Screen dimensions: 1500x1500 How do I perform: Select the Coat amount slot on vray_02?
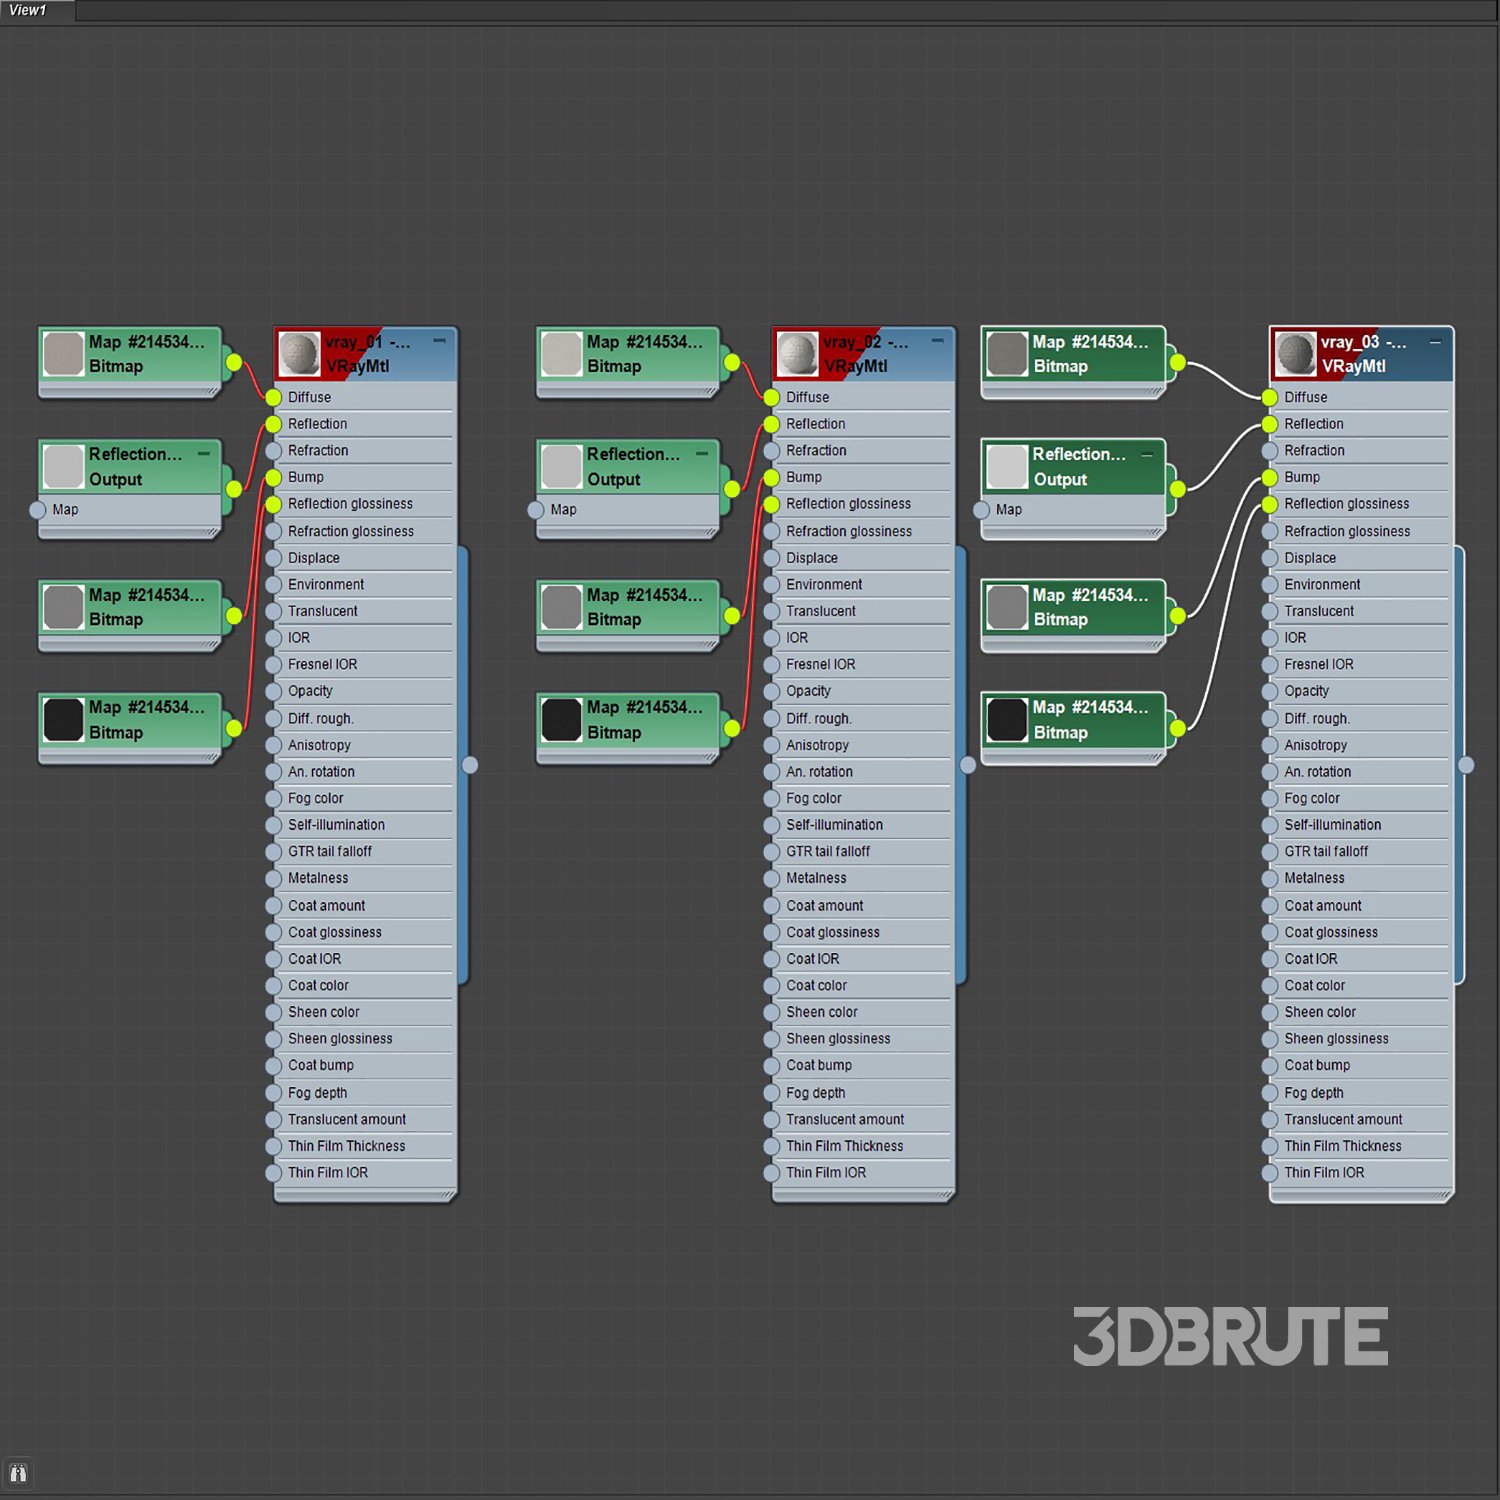[x=824, y=906]
